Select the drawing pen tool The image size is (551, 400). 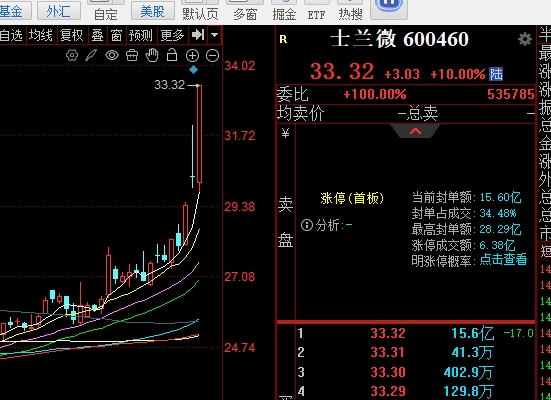91,56
